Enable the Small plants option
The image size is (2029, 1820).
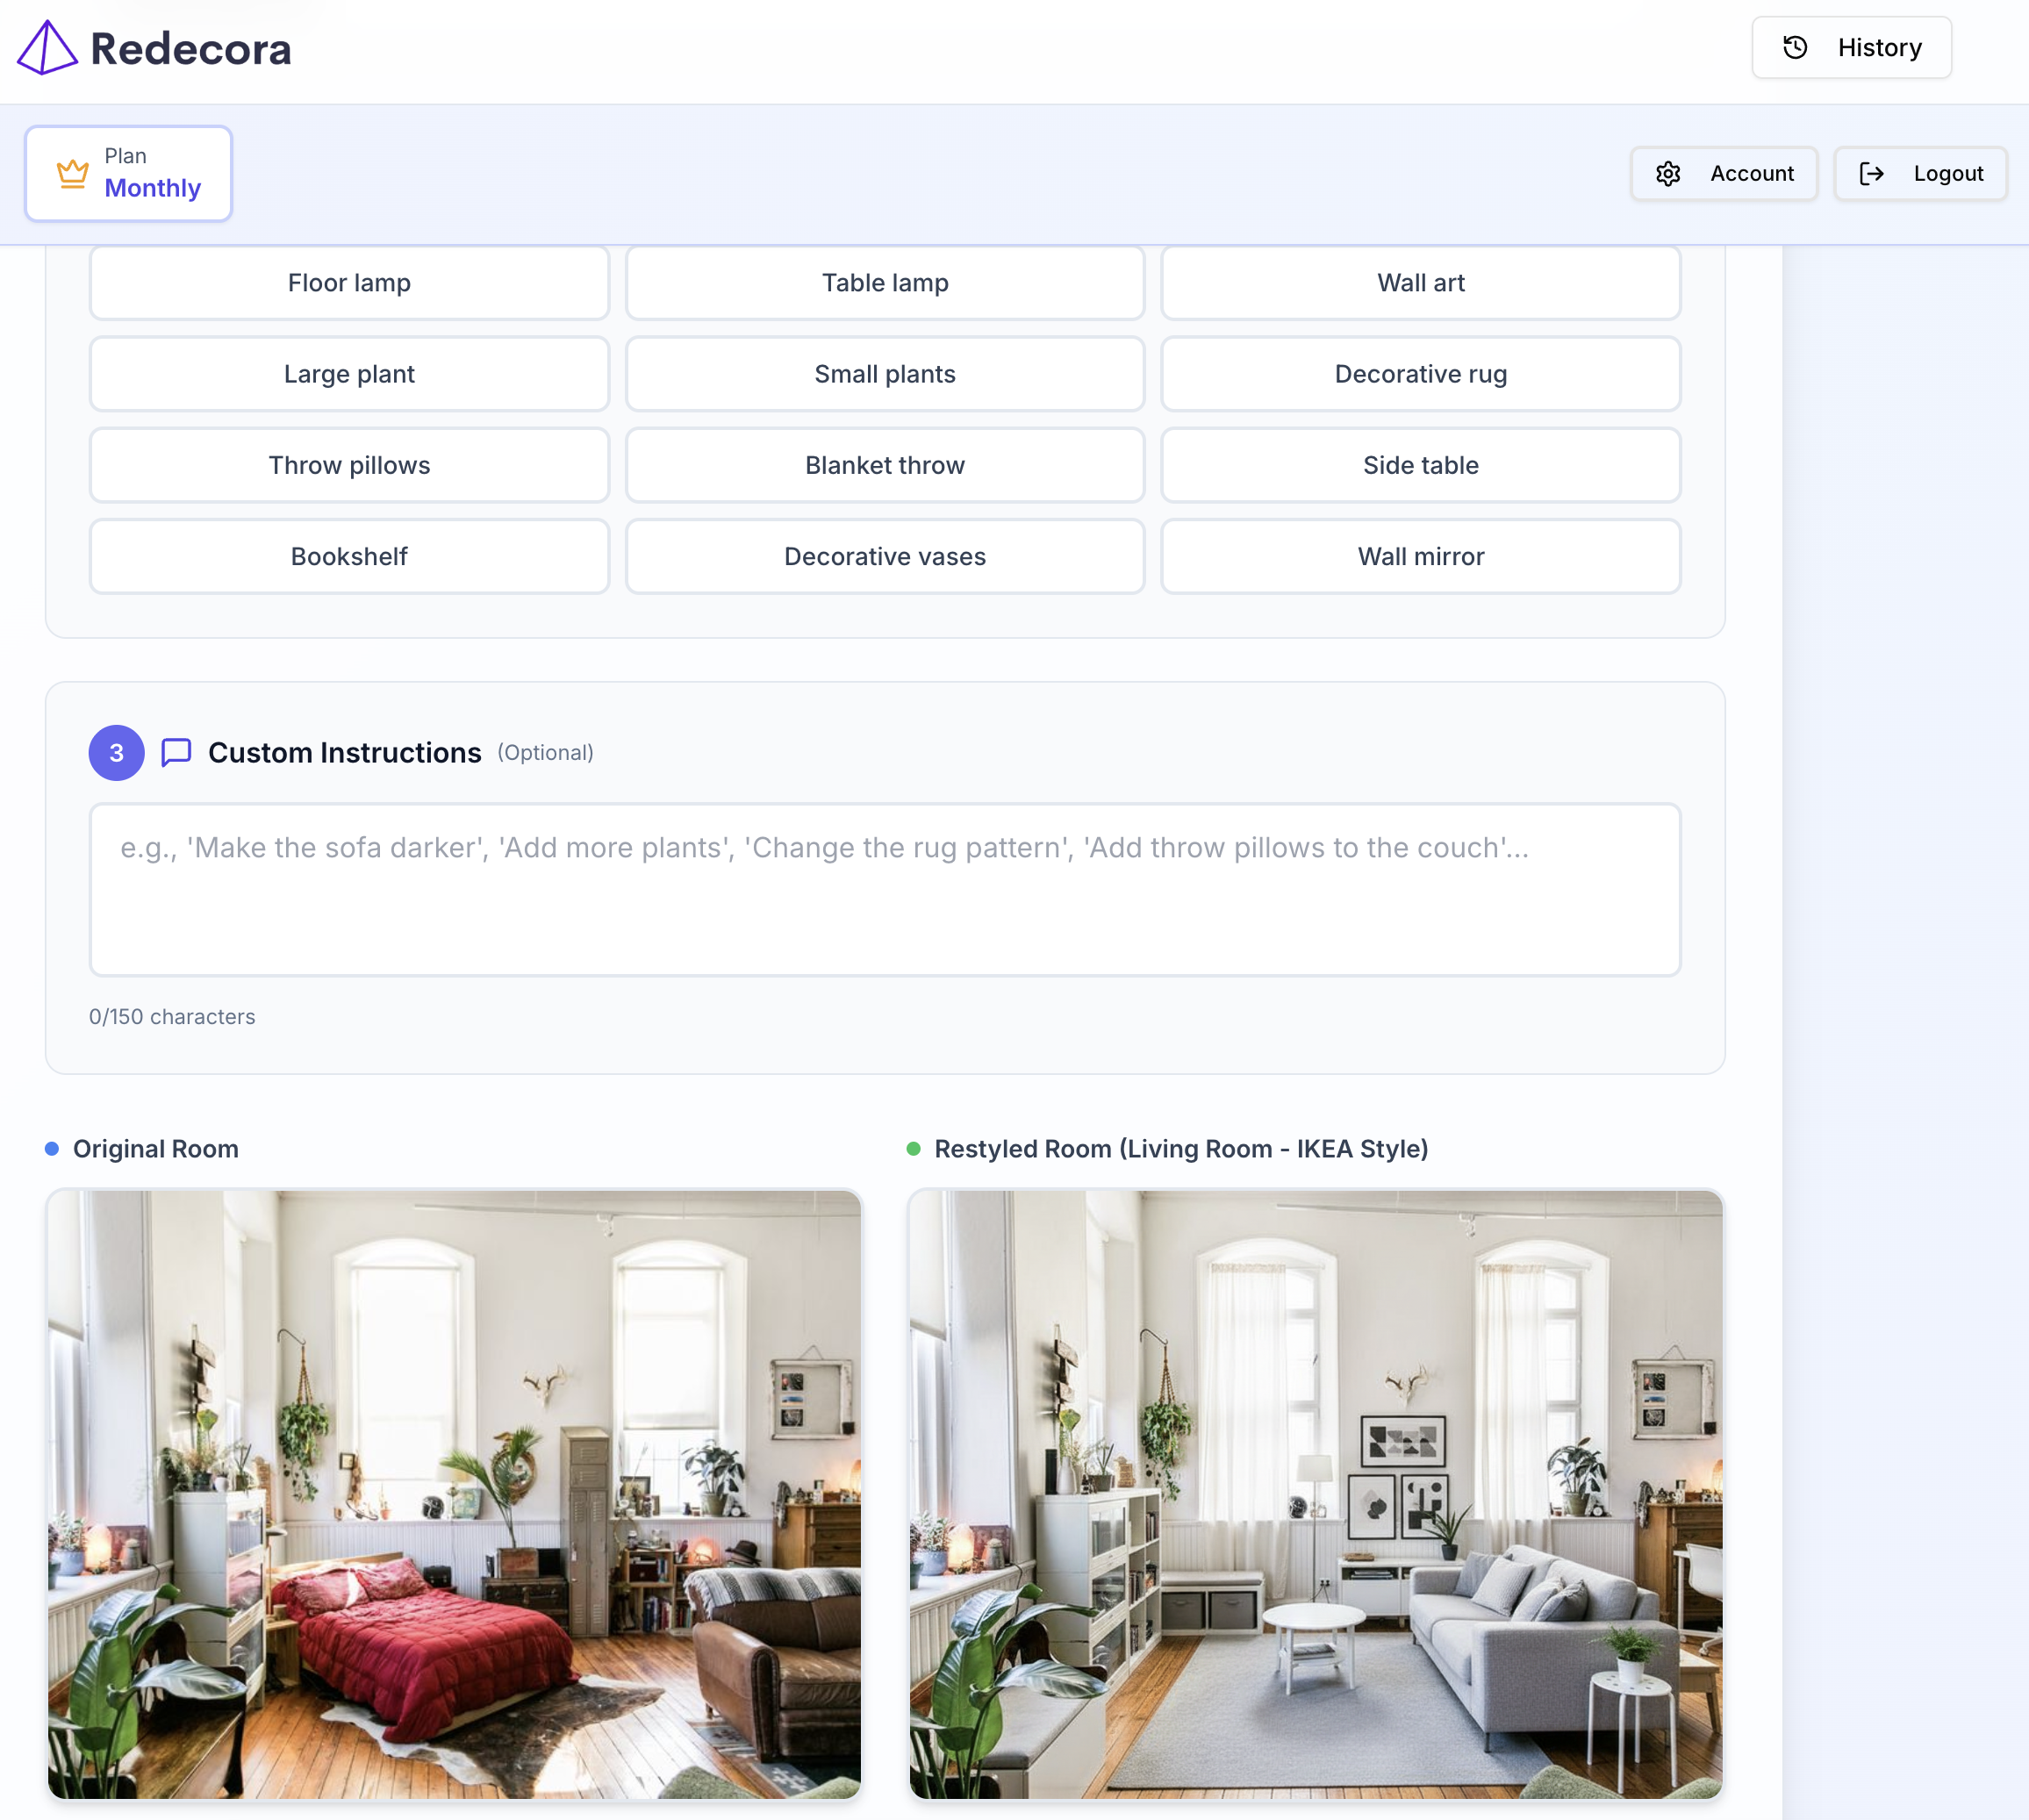tap(884, 374)
